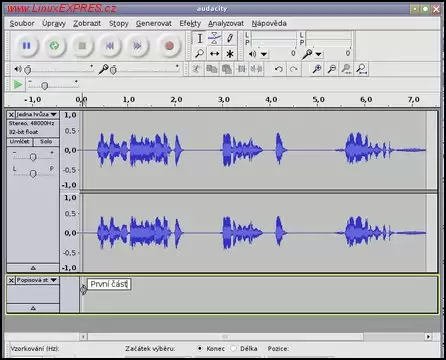Skip to end with forward button
The width and height of the screenshot is (446, 360).
pos(137,46)
